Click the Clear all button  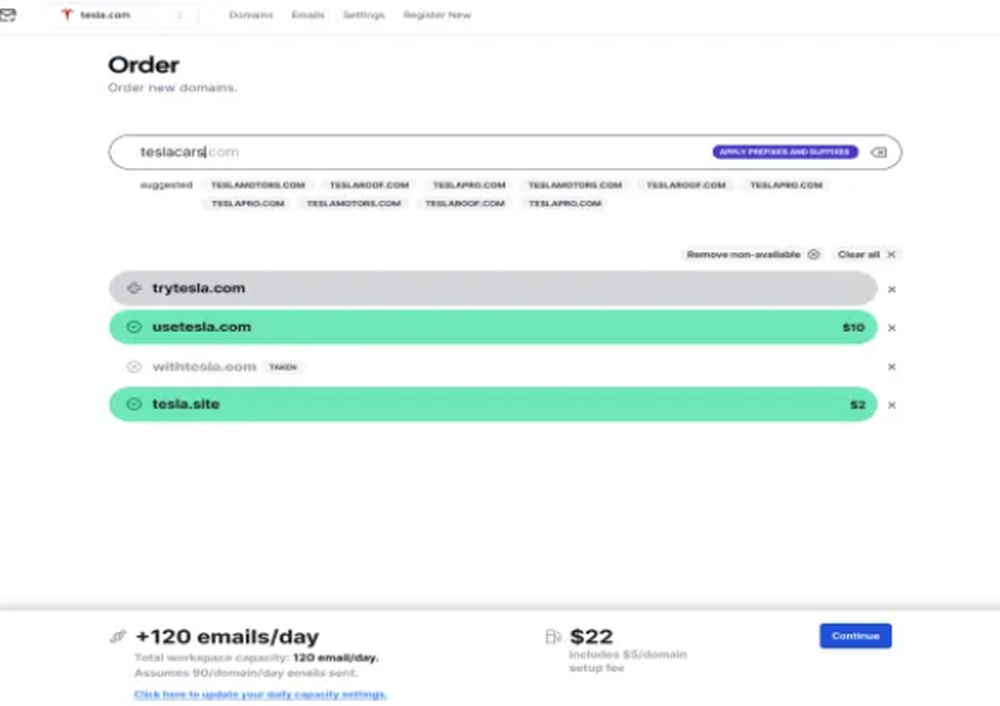tap(866, 254)
